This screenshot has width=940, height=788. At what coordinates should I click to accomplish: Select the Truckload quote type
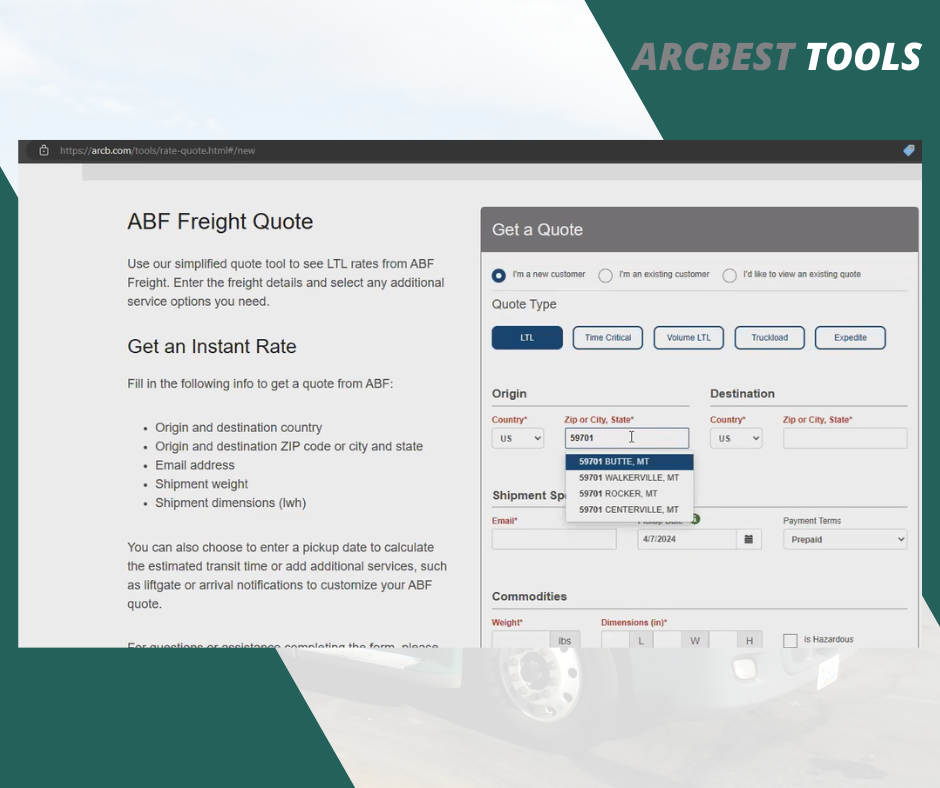[x=770, y=338]
